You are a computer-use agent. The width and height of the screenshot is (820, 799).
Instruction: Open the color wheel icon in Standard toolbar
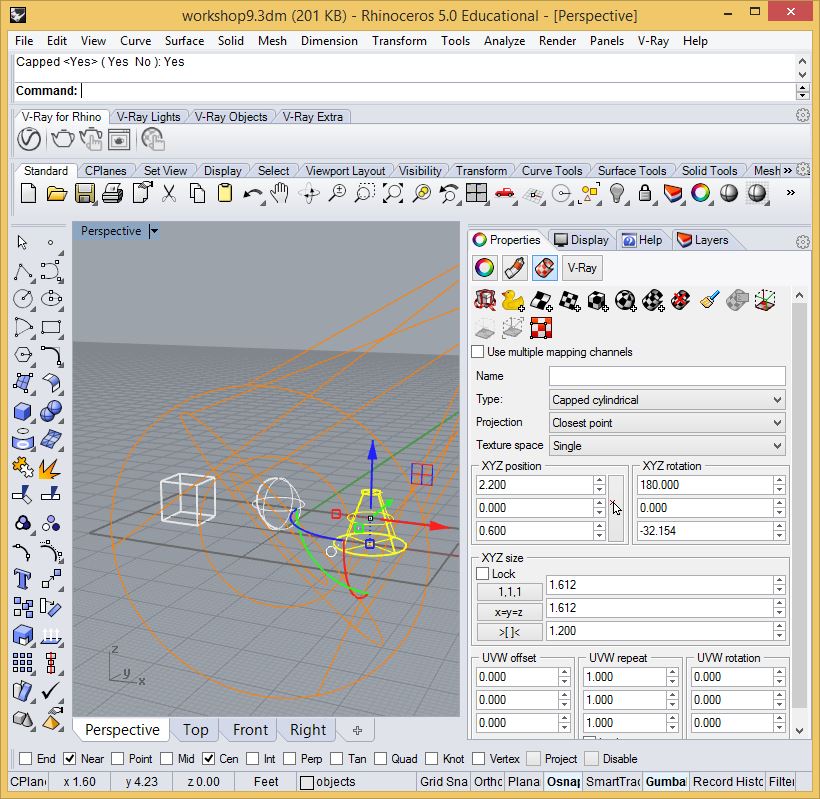click(x=701, y=193)
